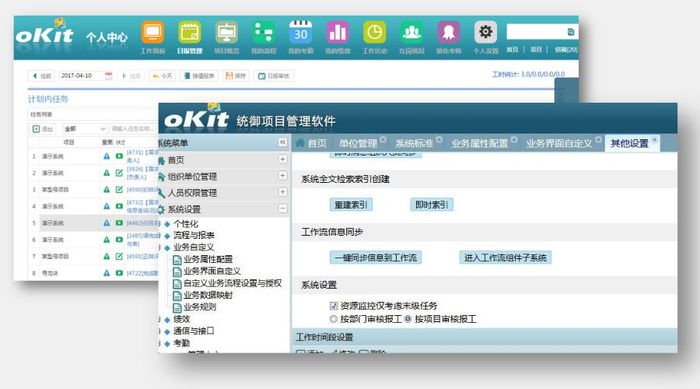Open the 全部 filter dropdown in the task list

84,129
